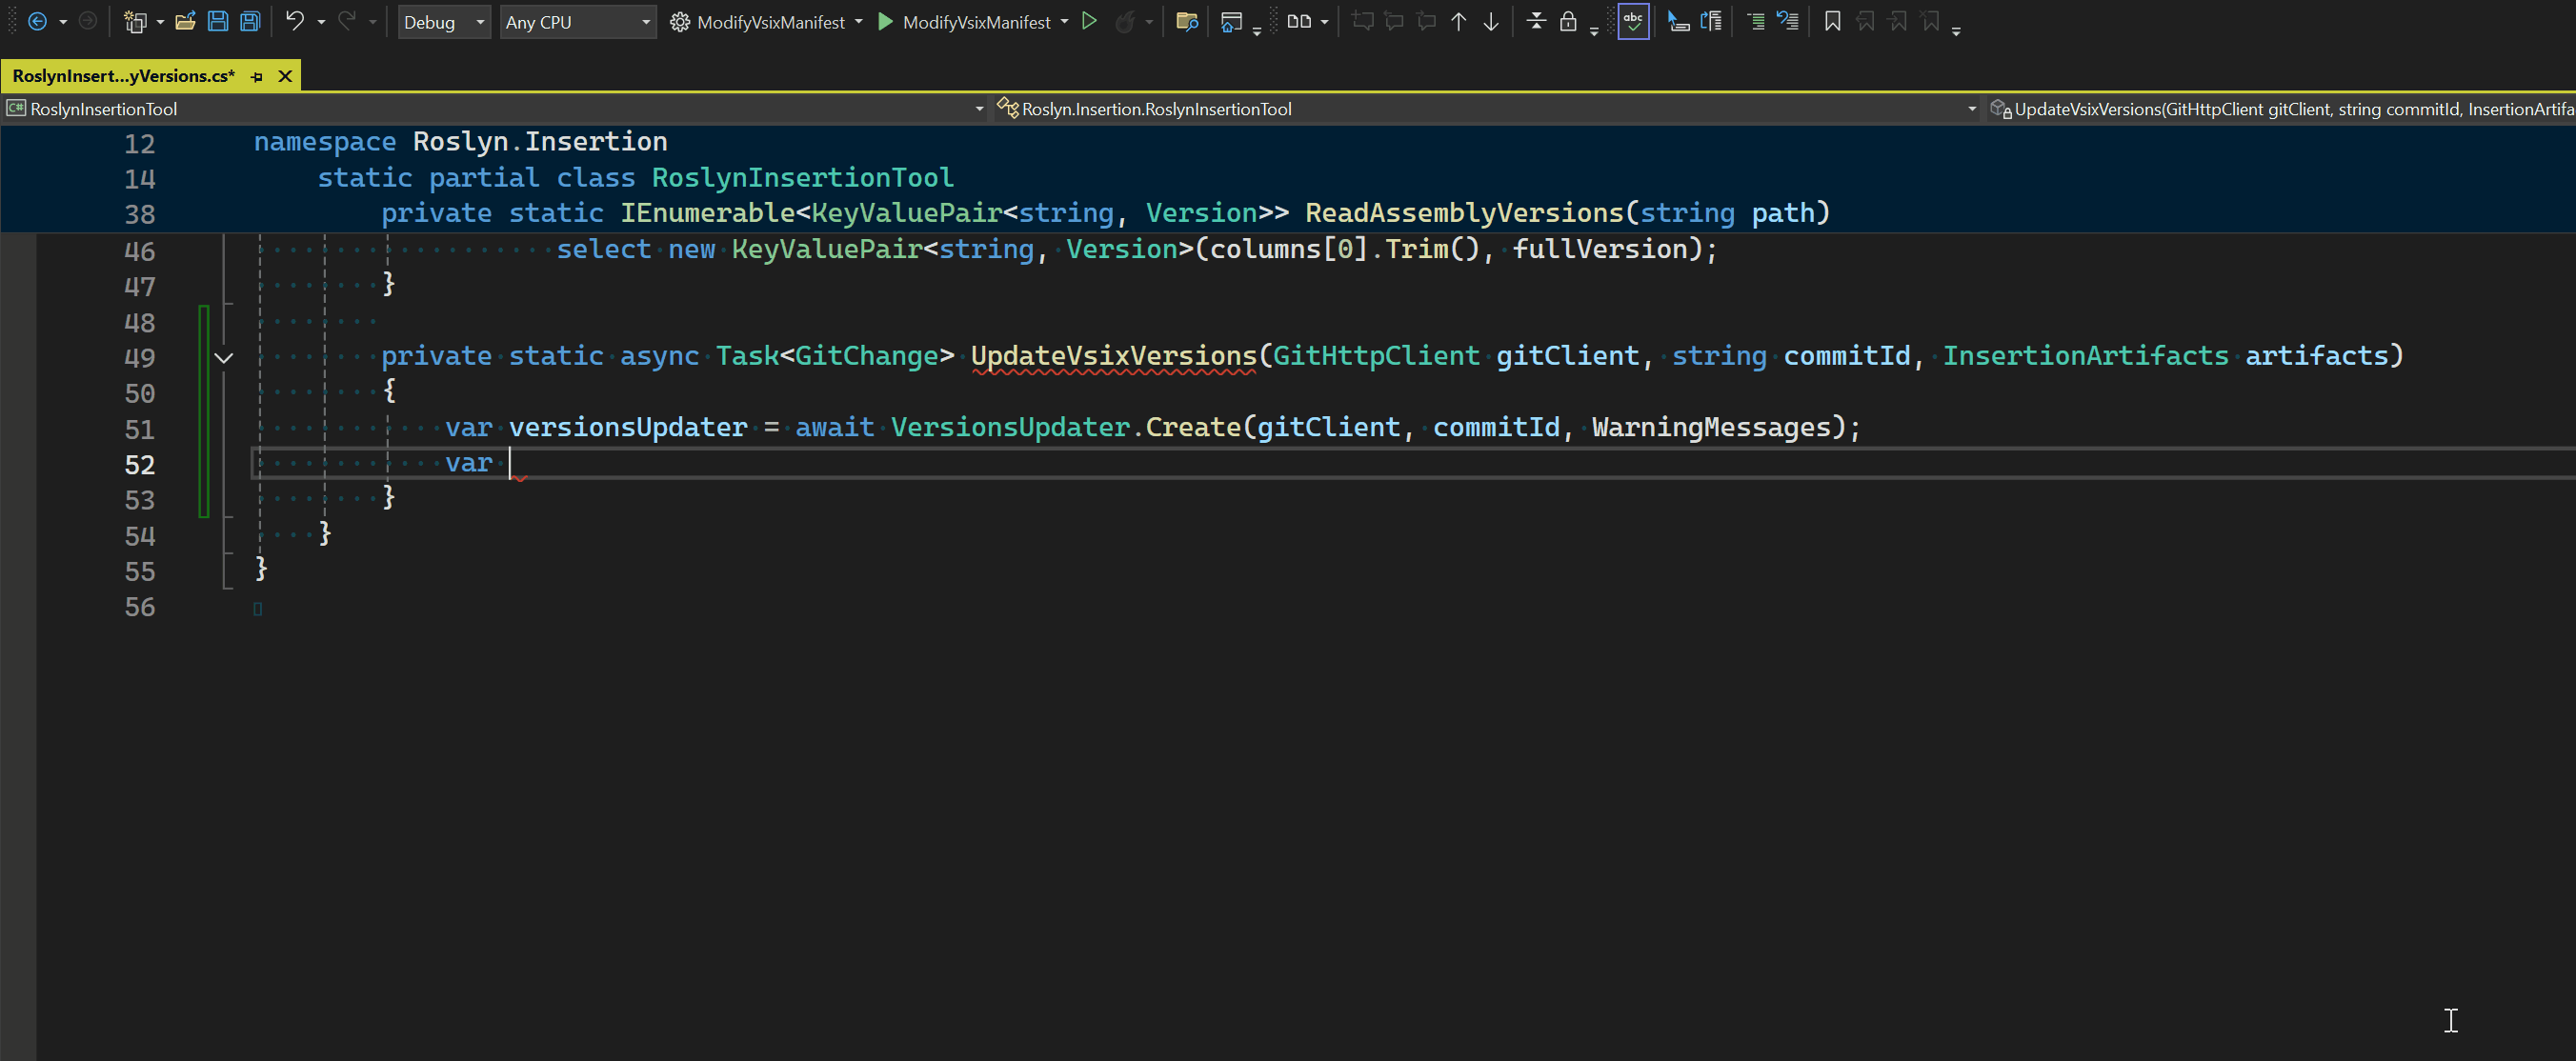This screenshot has height=1061, width=2576.
Task: Click the UpdateVsixVersions method name
Action: pyautogui.click(x=1113, y=356)
